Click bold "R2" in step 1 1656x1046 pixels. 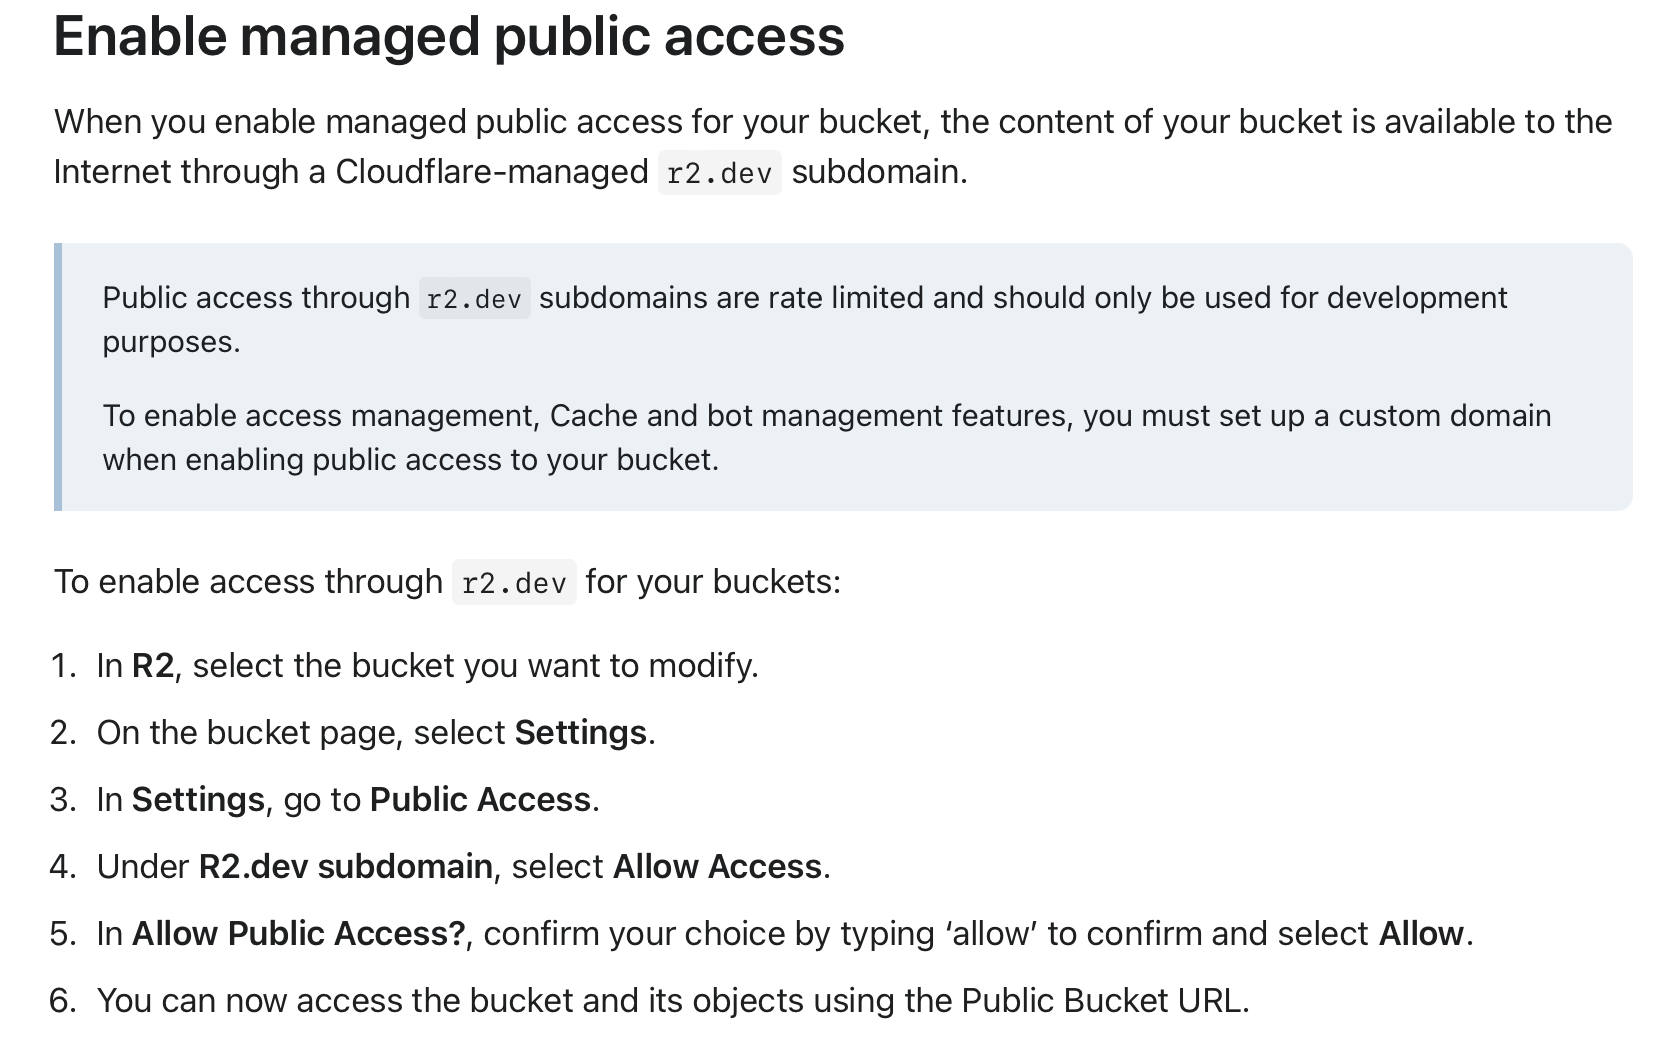(153, 666)
